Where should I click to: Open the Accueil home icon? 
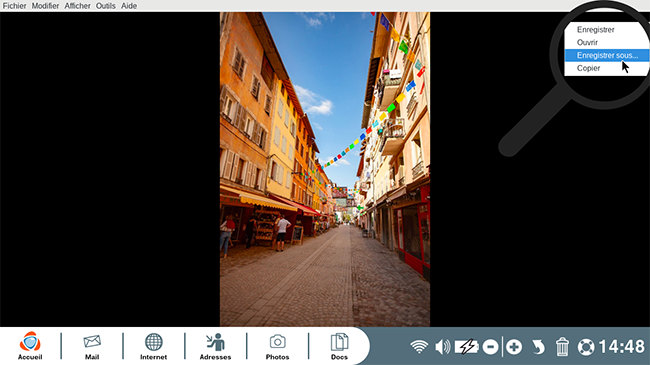click(30, 345)
